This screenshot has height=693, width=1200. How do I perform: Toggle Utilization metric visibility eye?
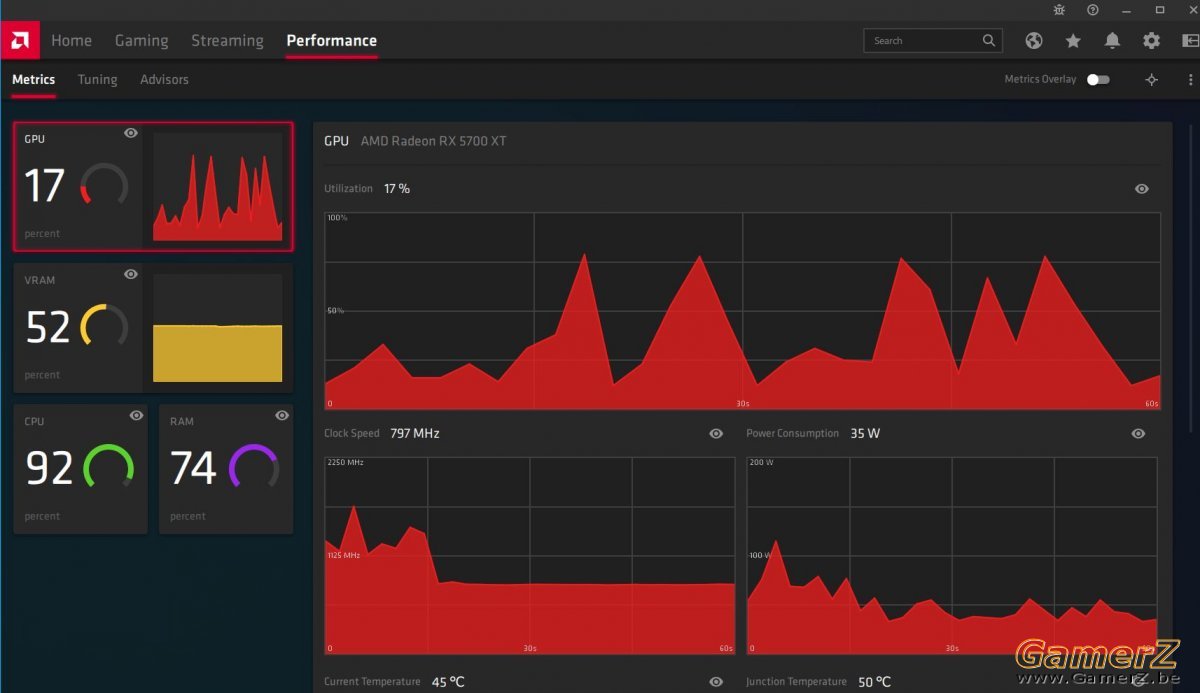pyautogui.click(x=1142, y=189)
